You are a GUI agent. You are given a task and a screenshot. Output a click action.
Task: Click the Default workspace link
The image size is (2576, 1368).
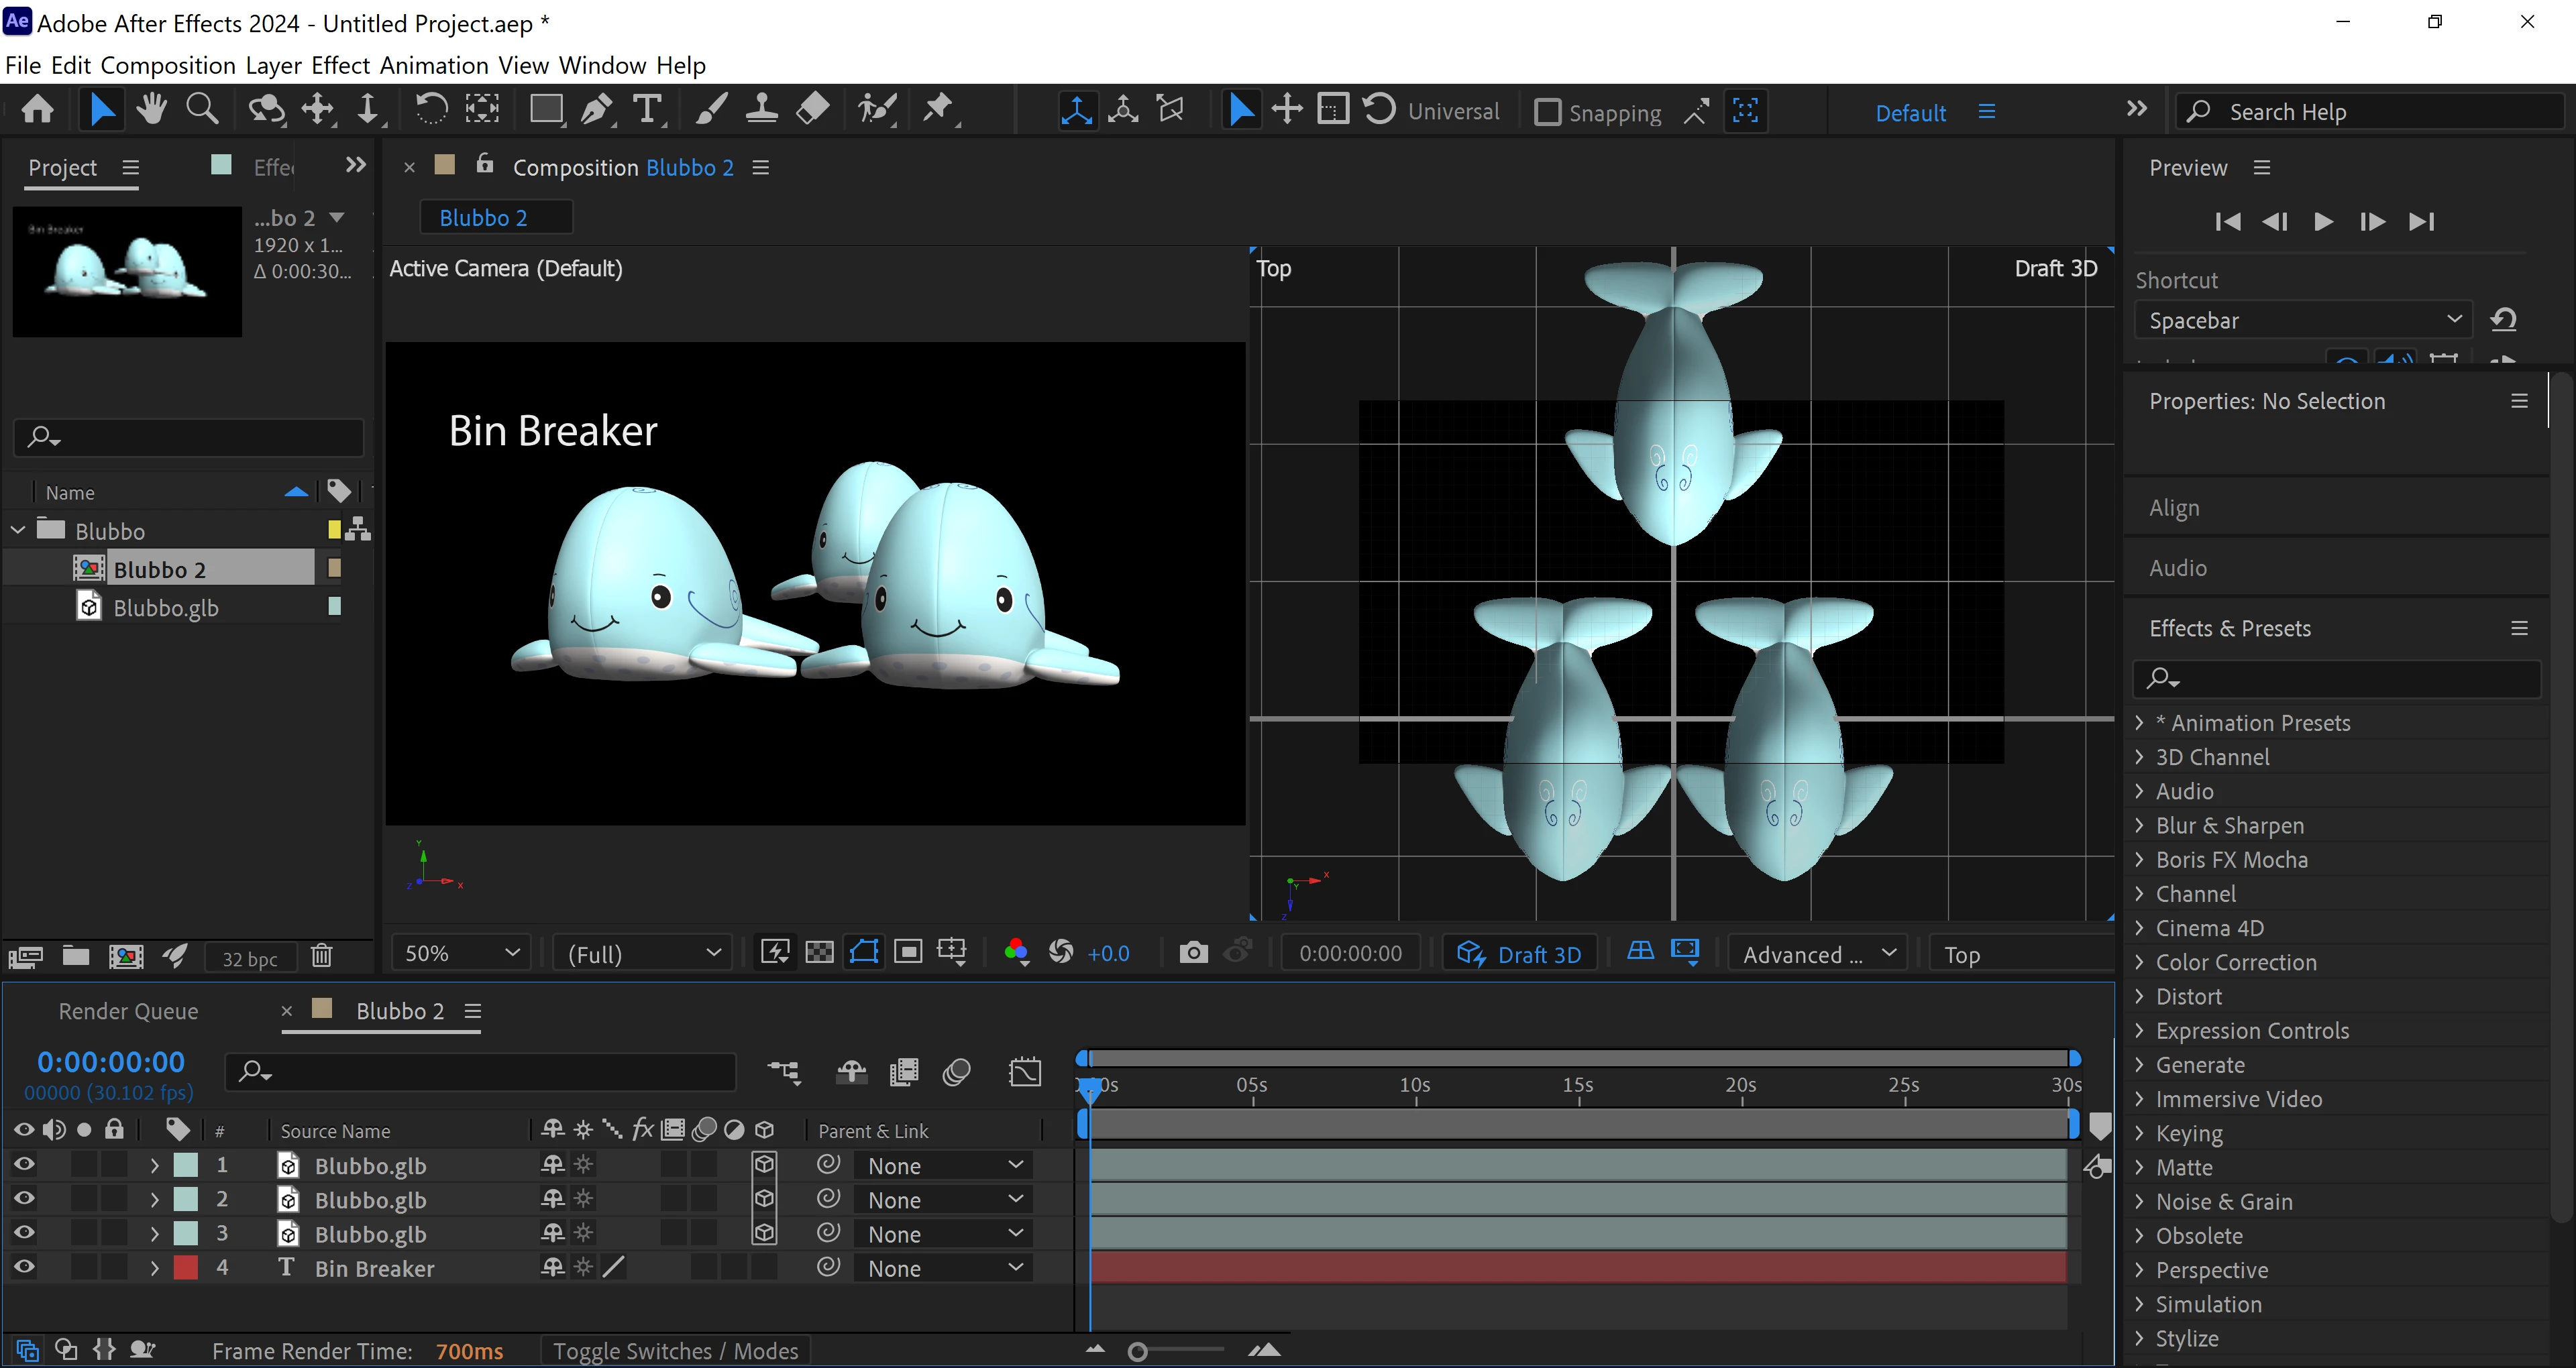[1910, 112]
